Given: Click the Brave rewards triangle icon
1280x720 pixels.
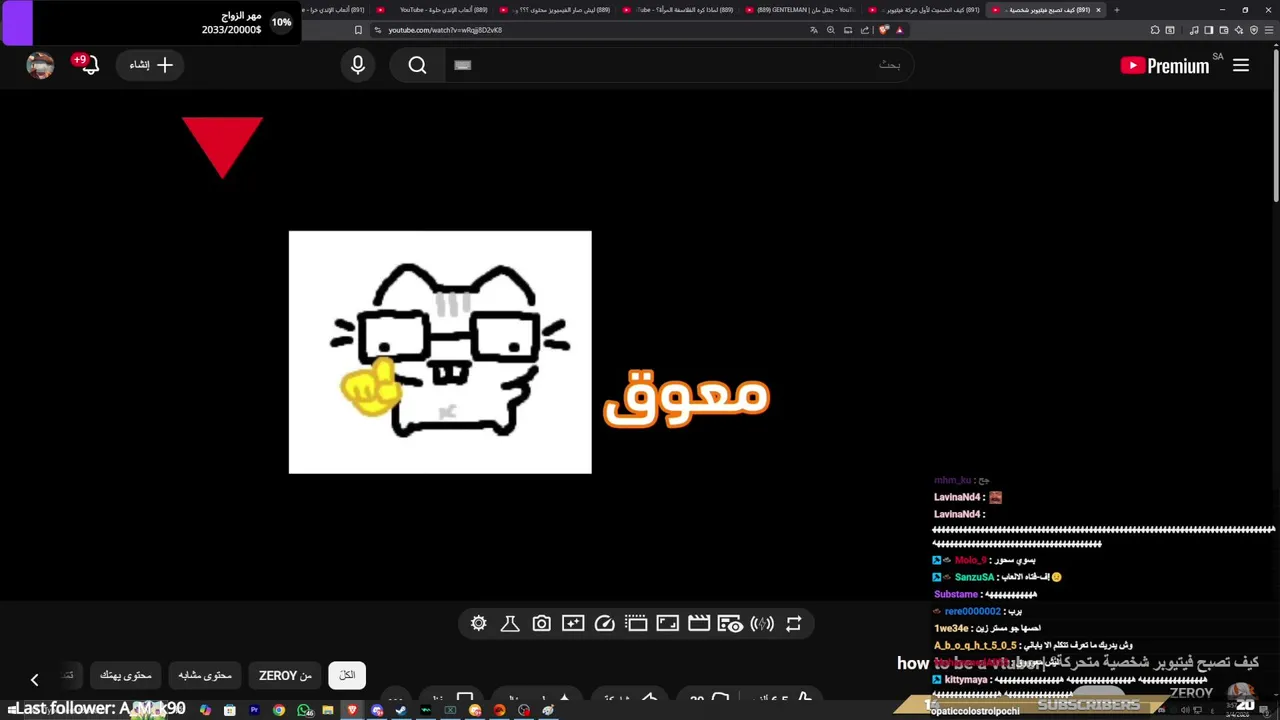Looking at the screenshot, I should 899,30.
